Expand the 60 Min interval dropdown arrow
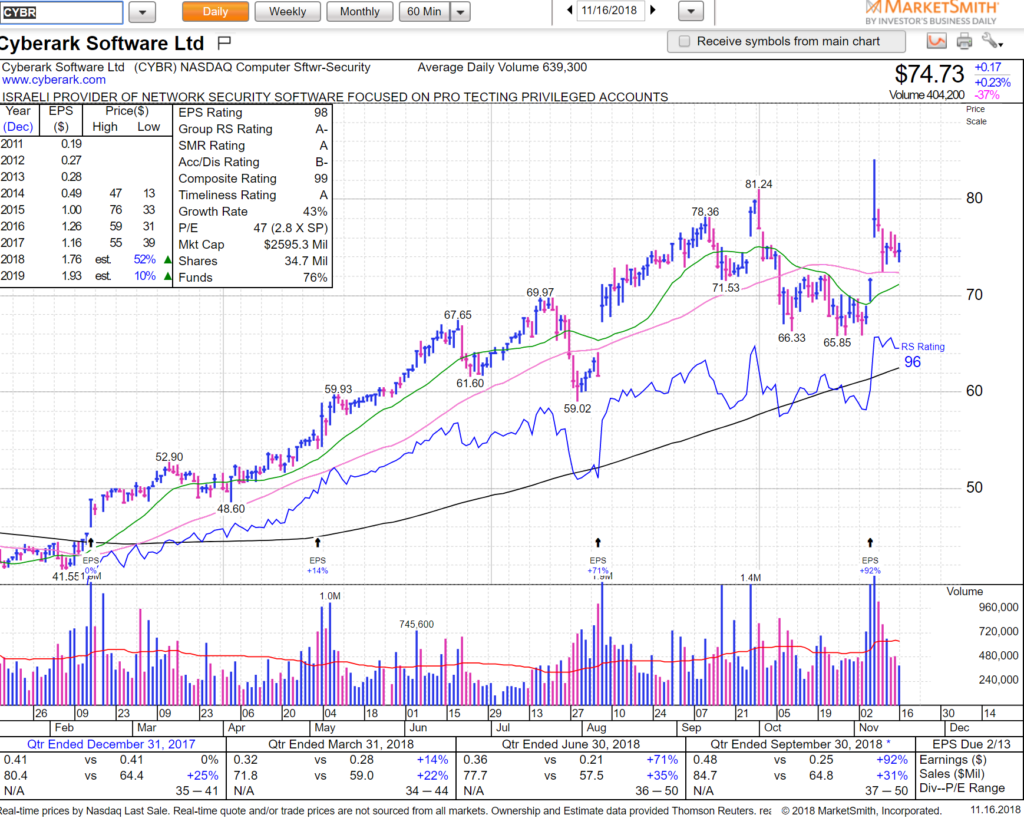The width and height of the screenshot is (1024, 828). click(460, 12)
